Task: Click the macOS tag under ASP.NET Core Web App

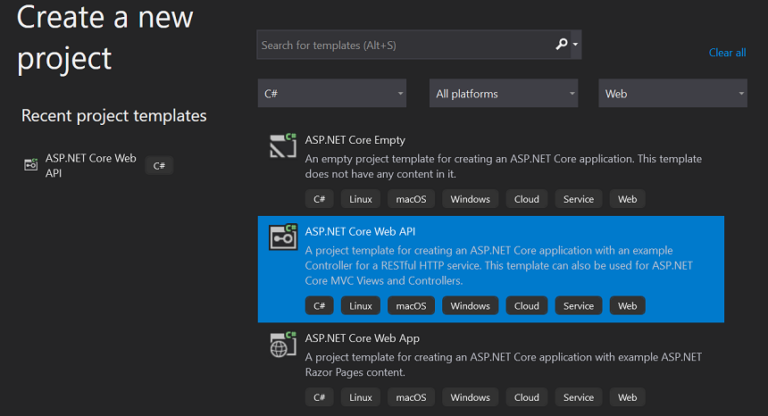Action: pyautogui.click(x=411, y=398)
